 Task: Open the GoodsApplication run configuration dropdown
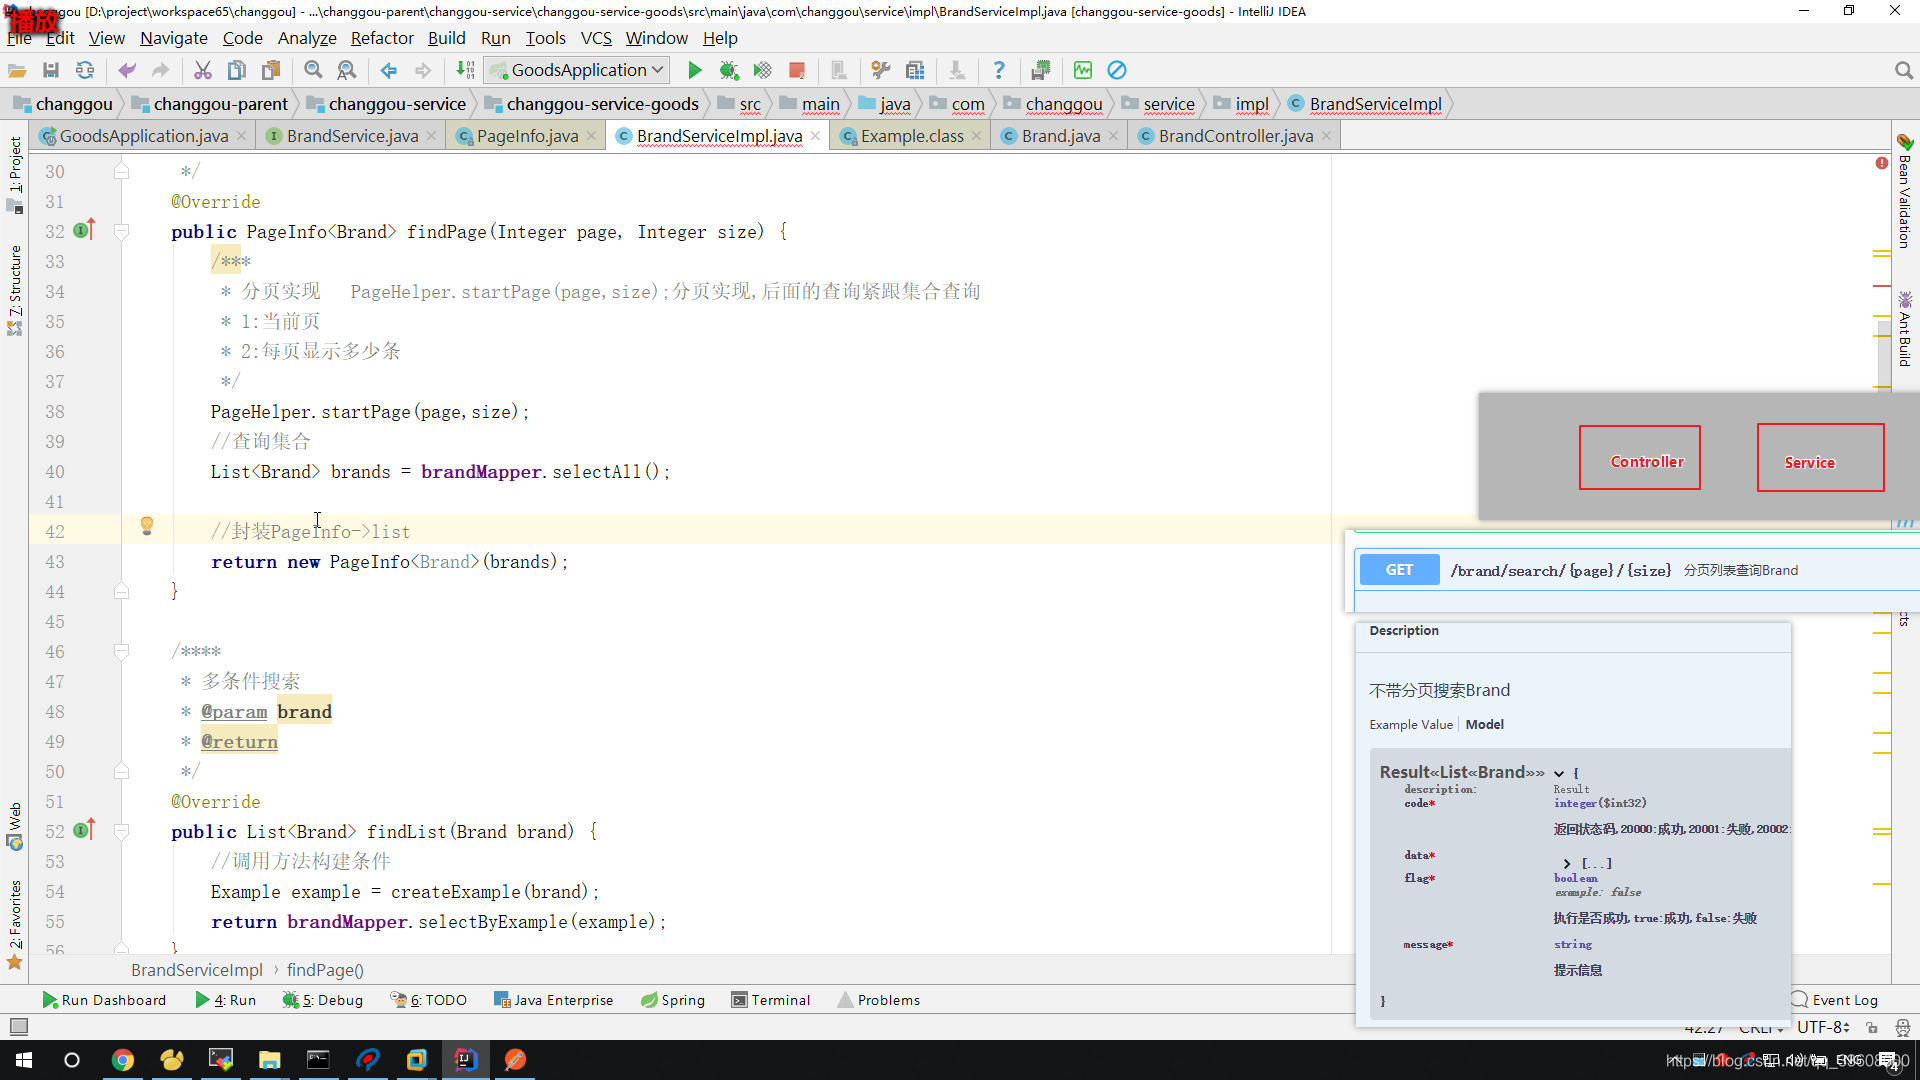(x=577, y=70)
